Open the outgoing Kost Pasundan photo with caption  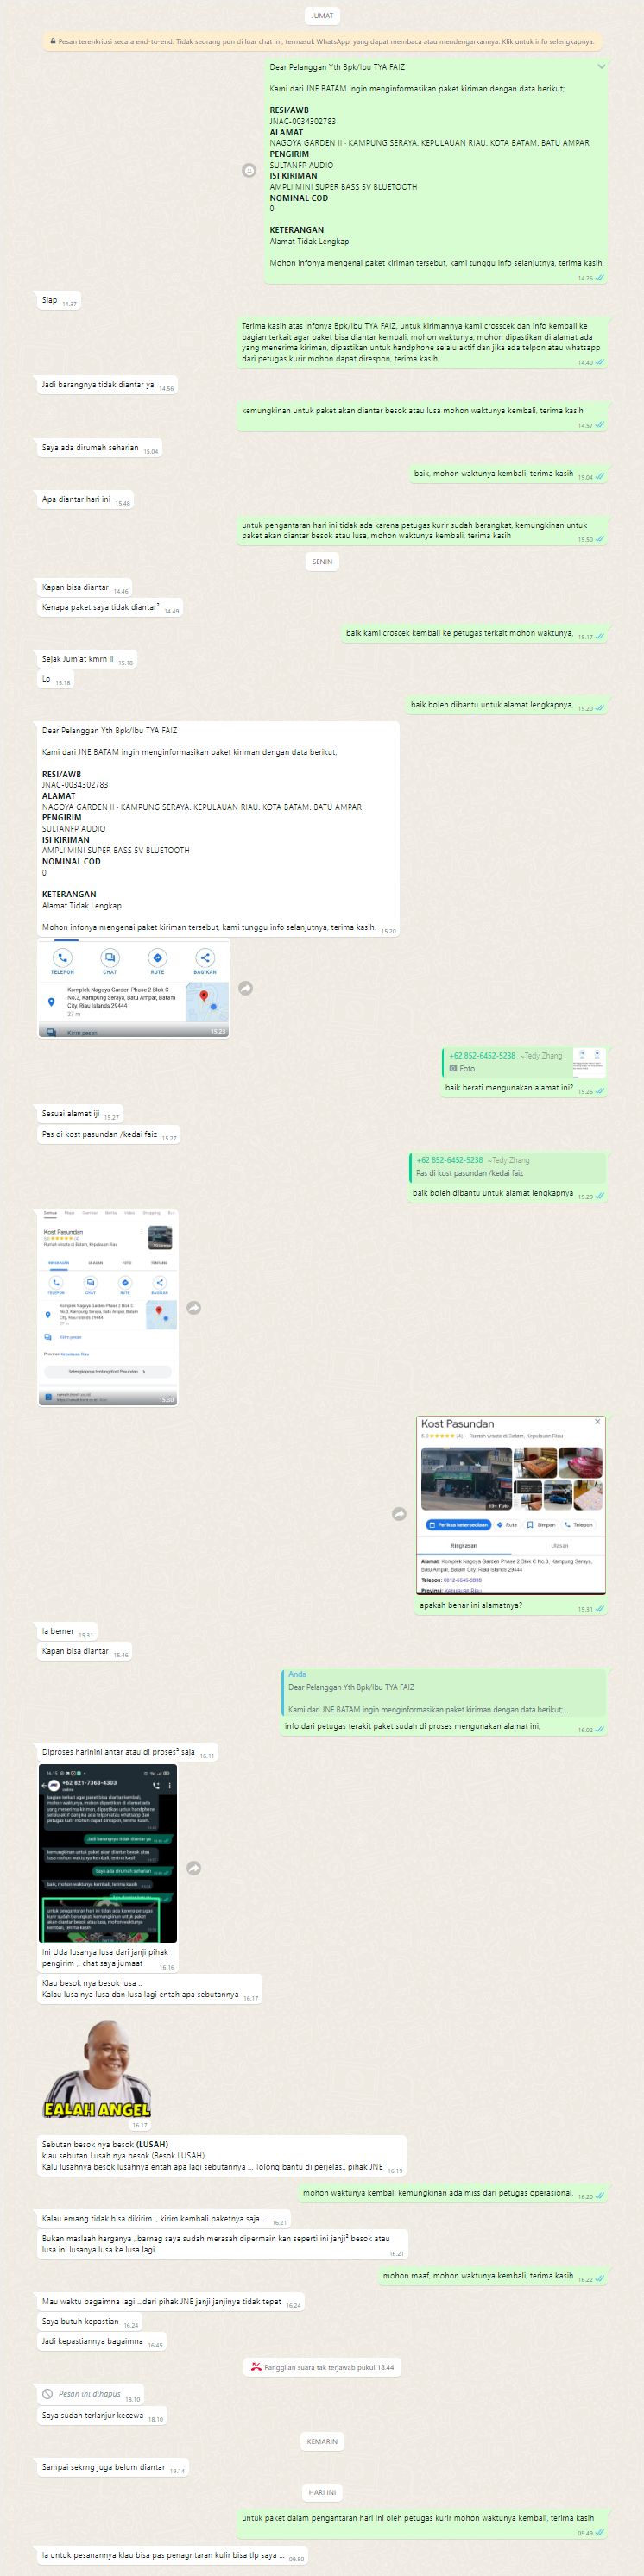tap(511, 1505)
